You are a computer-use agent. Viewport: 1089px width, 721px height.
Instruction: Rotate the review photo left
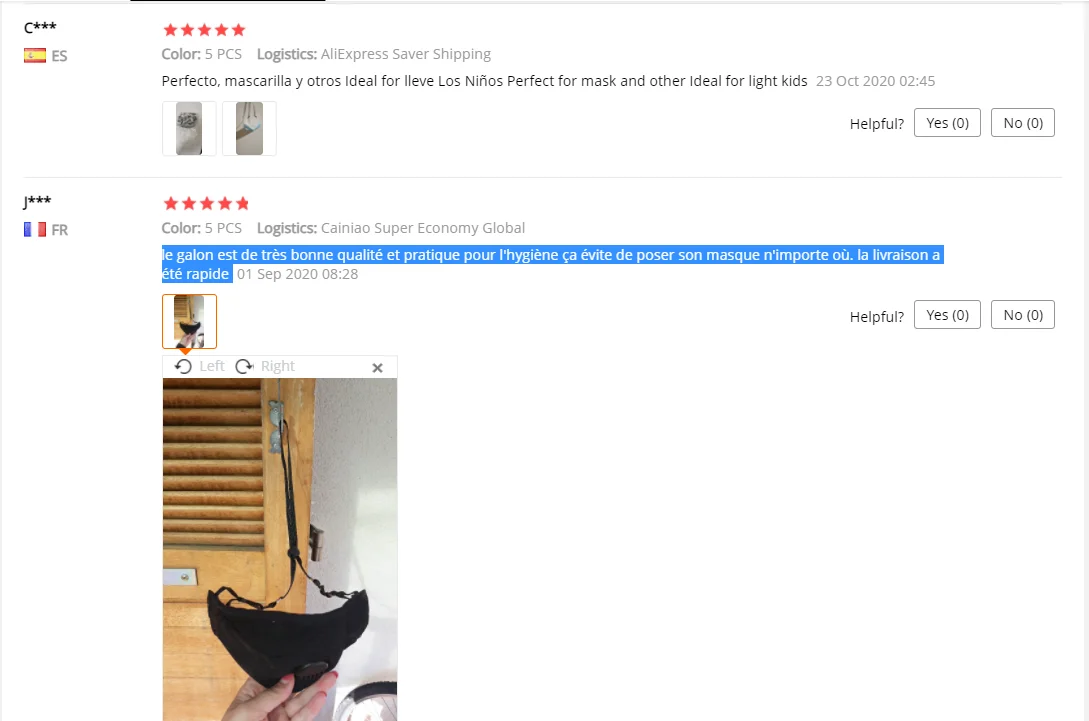[200, 366]
